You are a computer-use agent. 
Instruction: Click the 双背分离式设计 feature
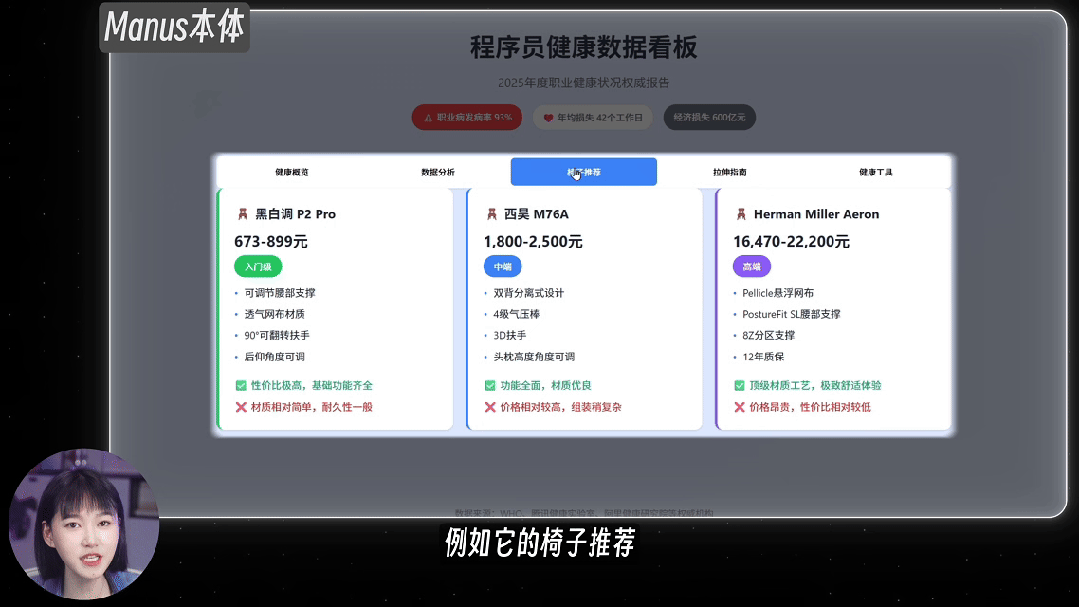pyautogui.click(x=528, y=293)
